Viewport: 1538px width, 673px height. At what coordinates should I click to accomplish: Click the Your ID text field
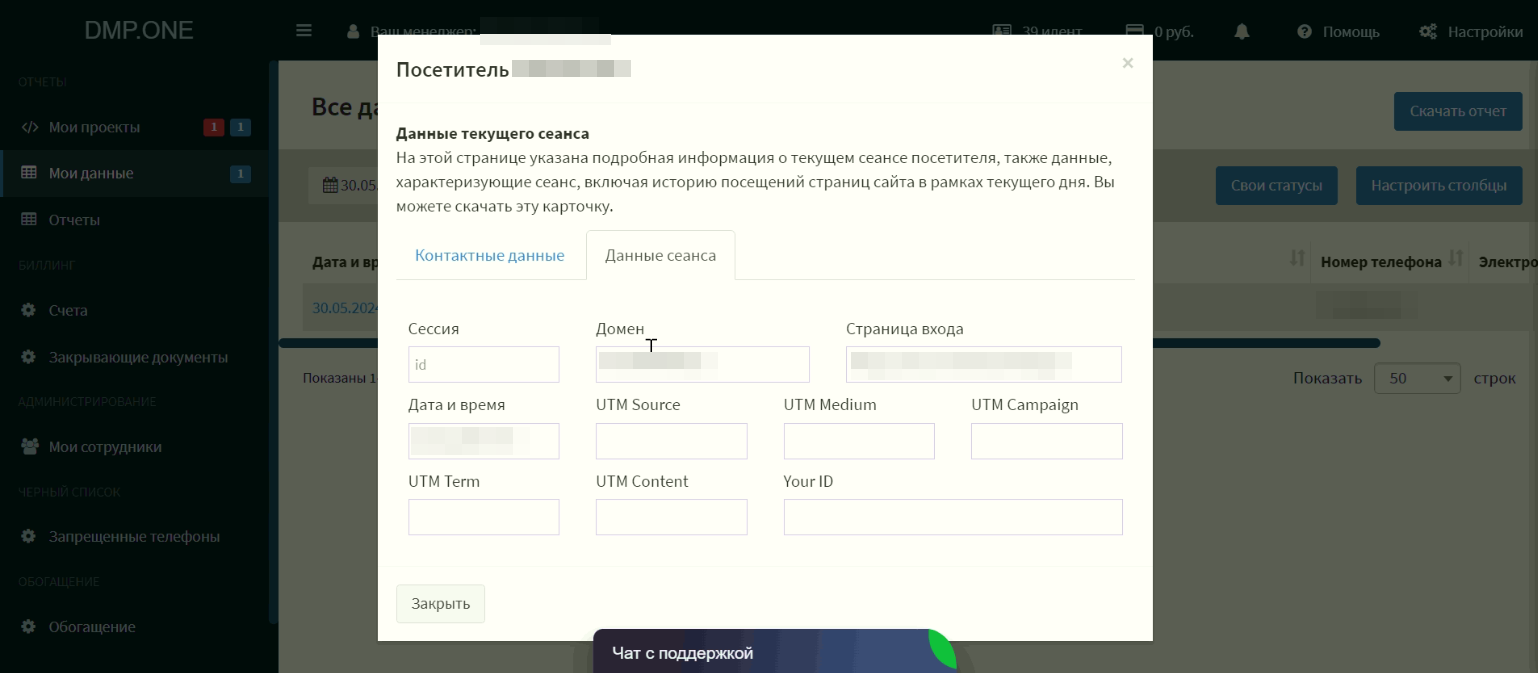(952, 517)
